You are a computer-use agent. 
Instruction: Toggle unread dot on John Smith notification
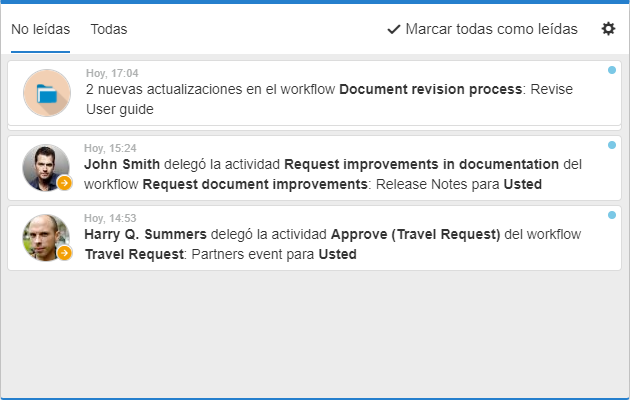612,145
